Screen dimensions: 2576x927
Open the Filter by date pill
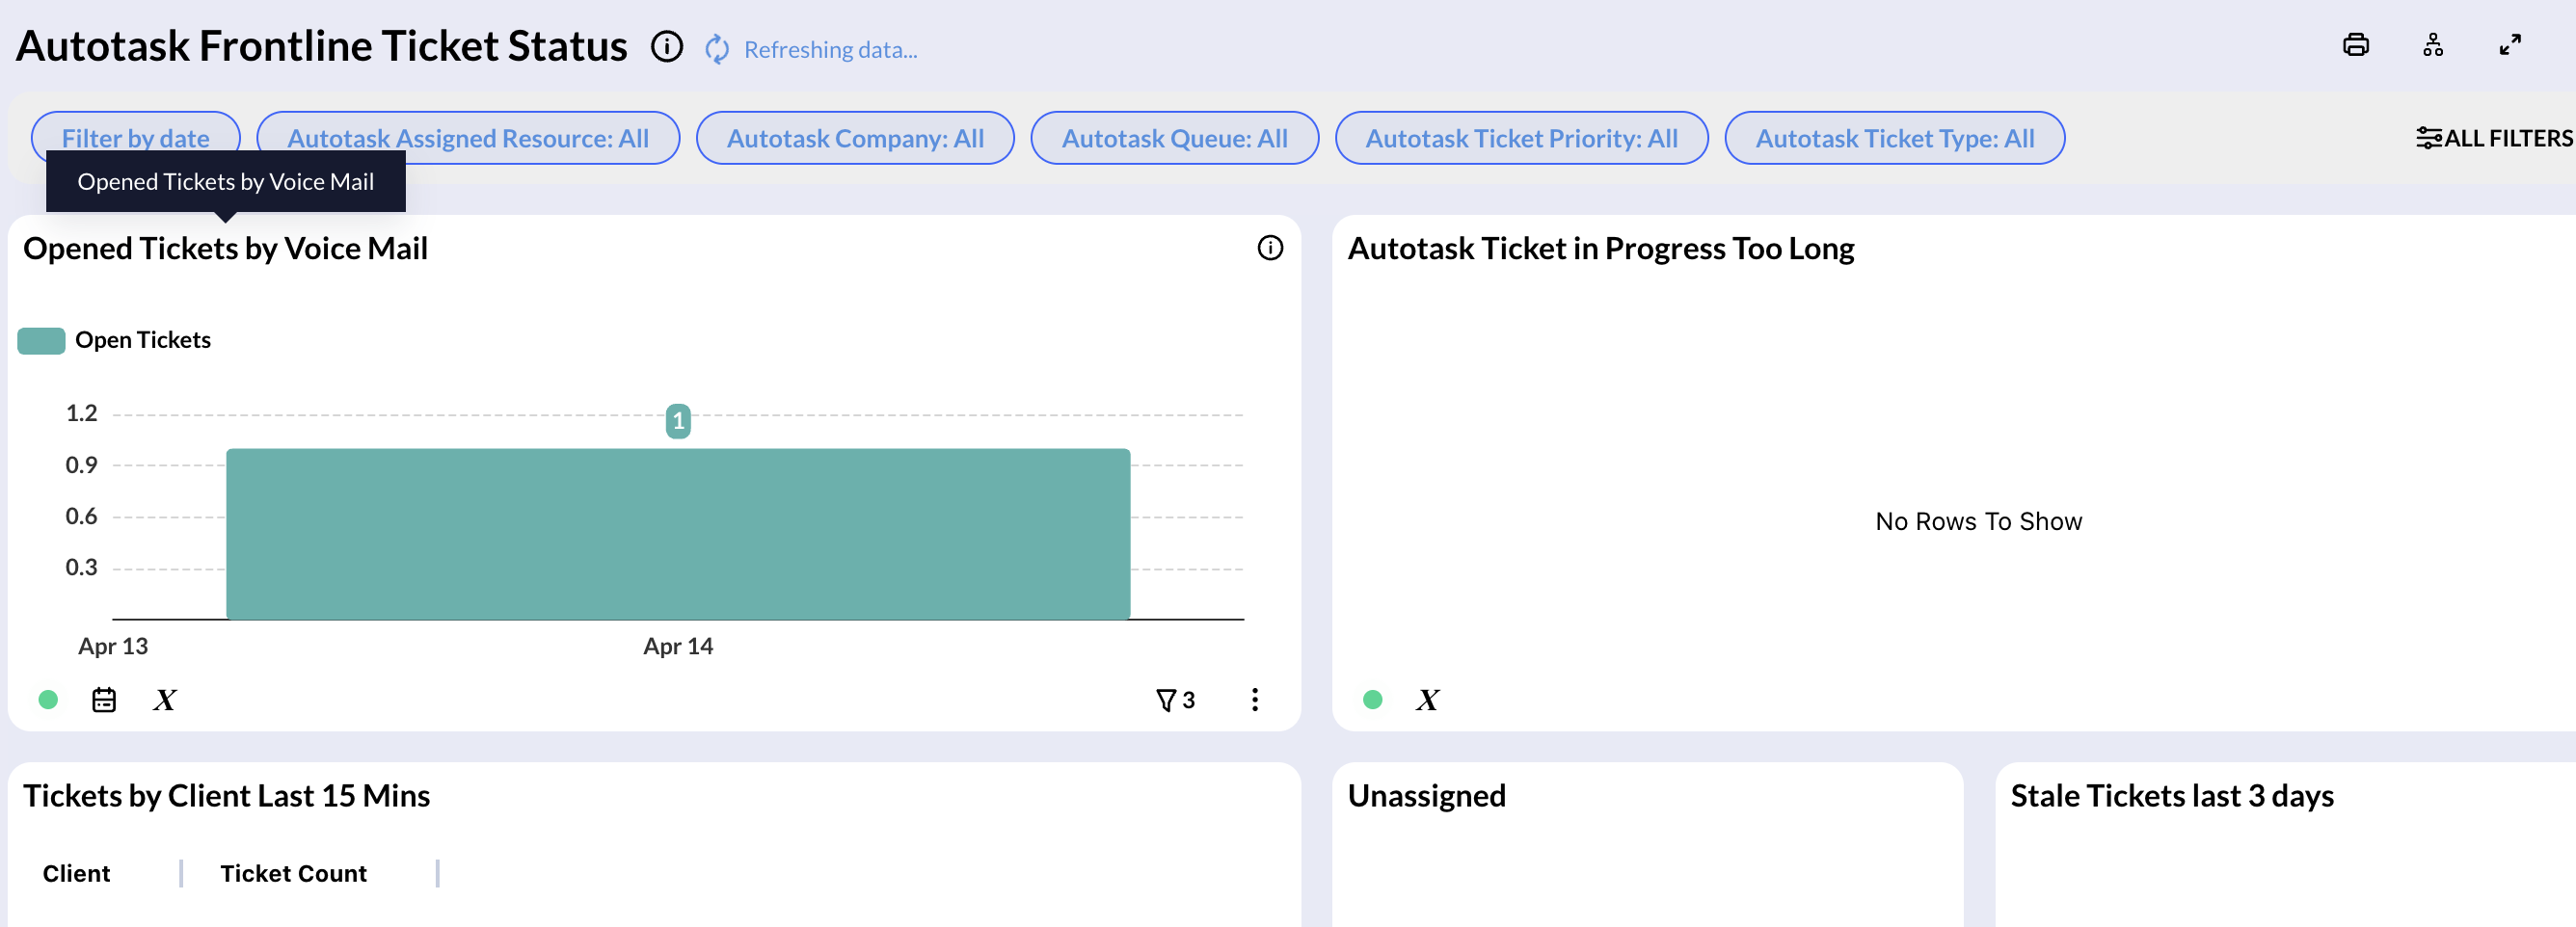pos(136,138)
